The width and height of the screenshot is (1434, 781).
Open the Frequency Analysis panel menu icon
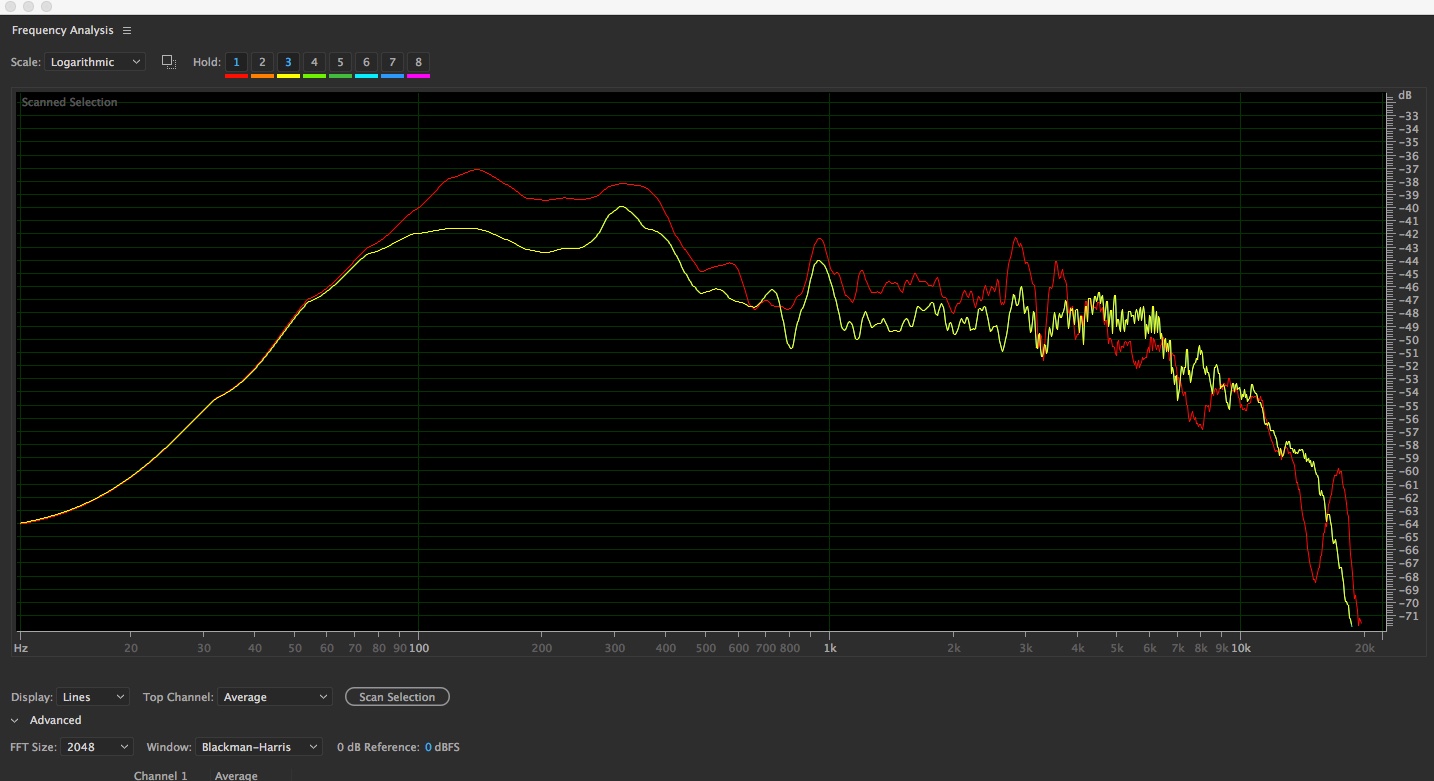[x=127, y=31]
